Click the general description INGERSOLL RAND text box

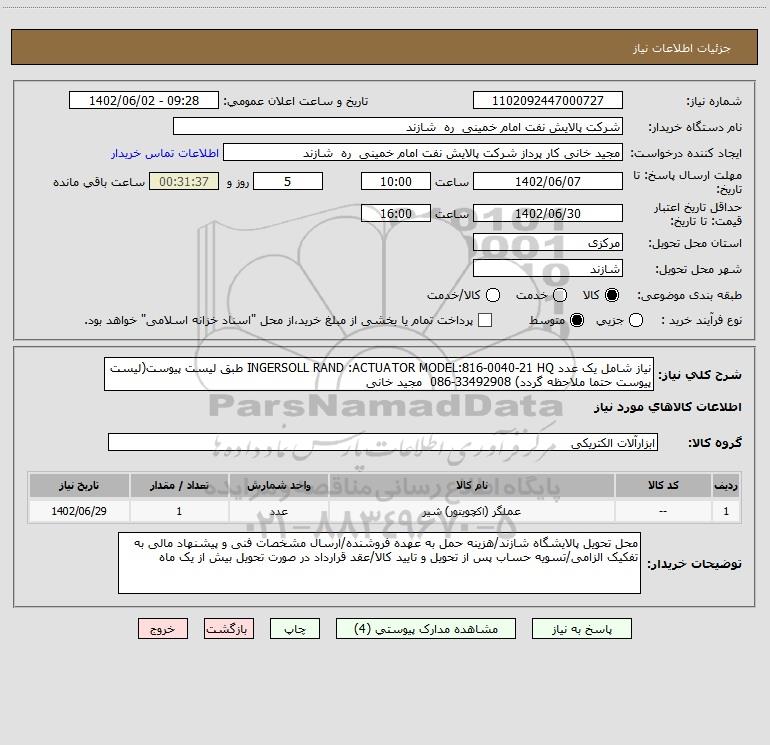point(379,374)
